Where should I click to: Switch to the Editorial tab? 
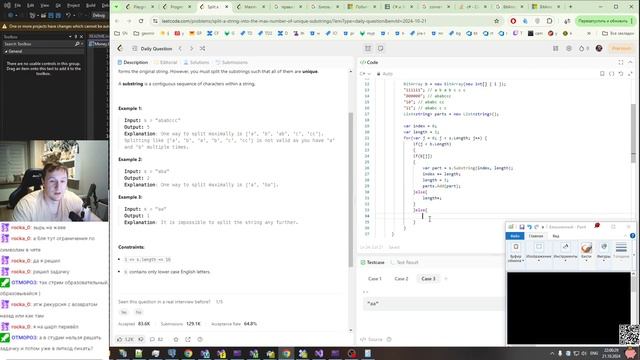pos(166,62)
